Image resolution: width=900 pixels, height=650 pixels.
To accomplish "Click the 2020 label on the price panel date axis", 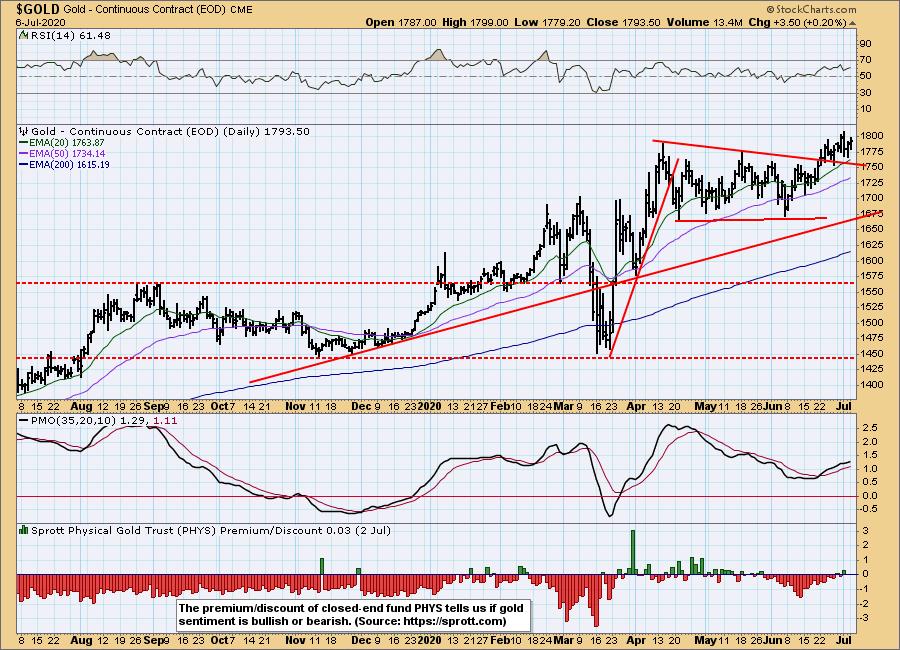I will click(x=429, y=406).
